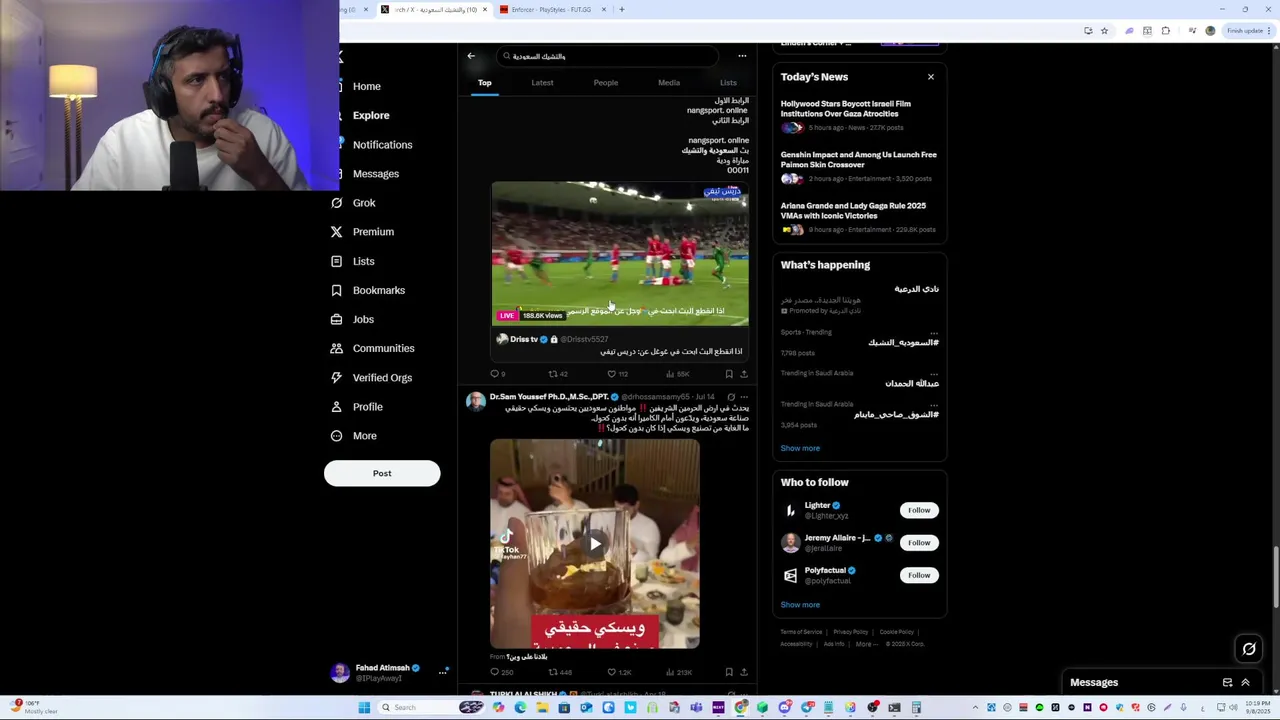
Task: Click the Verified Orgs lightning icon
Action: [337, 378]
